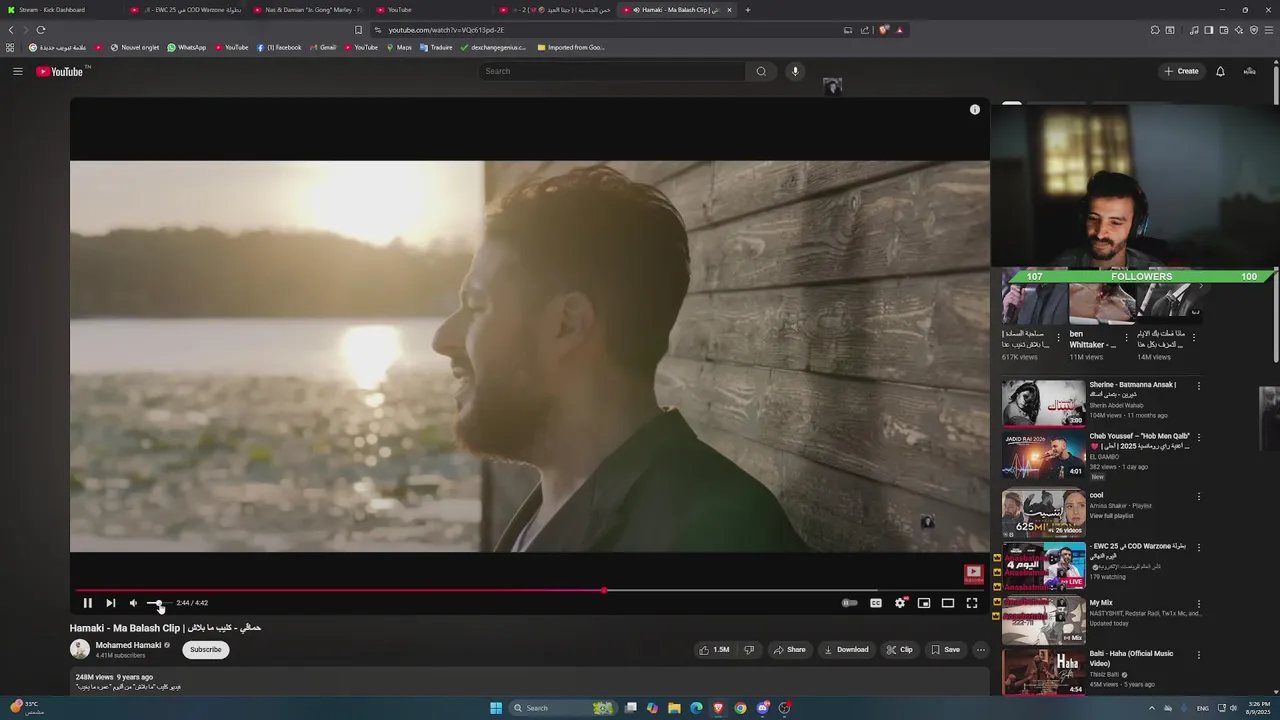Viewport: 1280px width, 720px height.
Task: Open a new browser tab
Action: (x=748, y=10)
